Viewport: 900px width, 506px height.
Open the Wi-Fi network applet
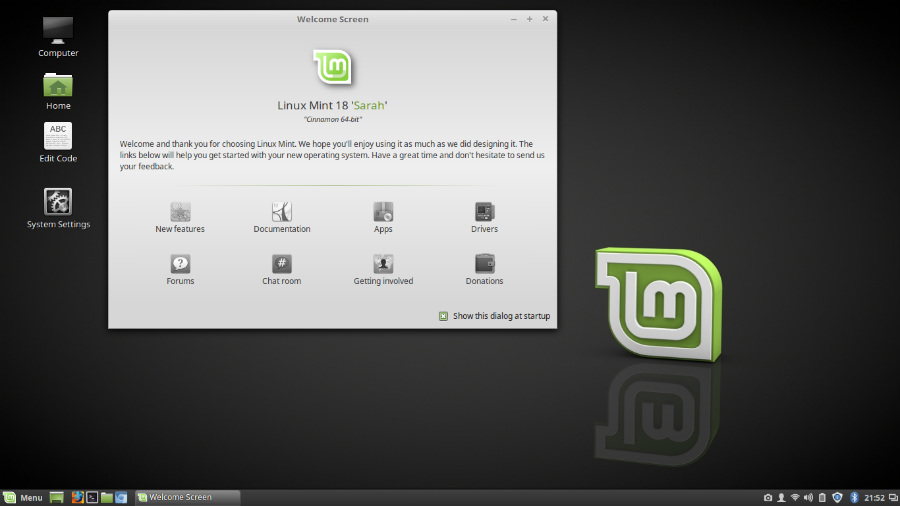pos(795,497)
